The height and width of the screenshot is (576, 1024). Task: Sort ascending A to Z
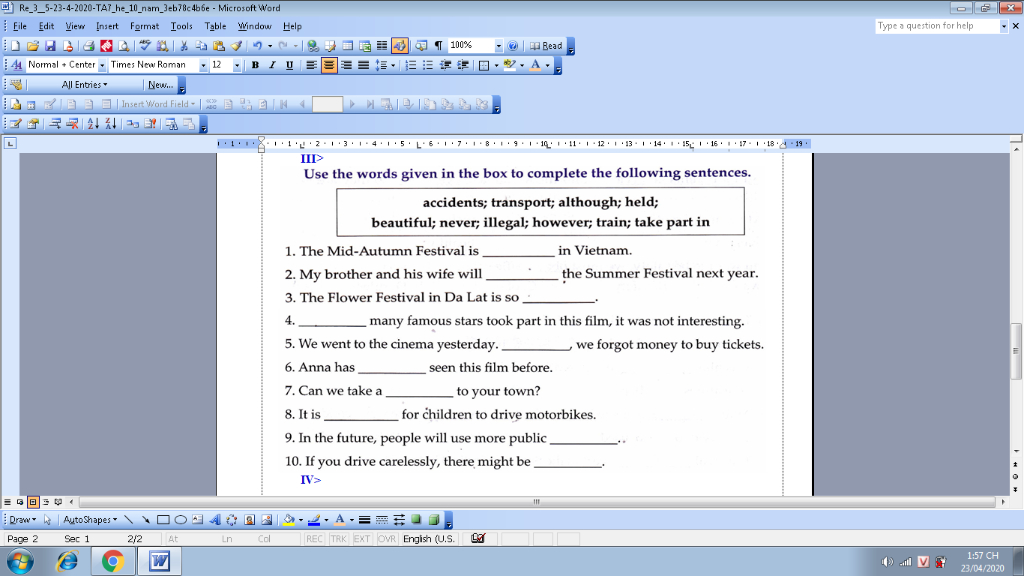93,123
